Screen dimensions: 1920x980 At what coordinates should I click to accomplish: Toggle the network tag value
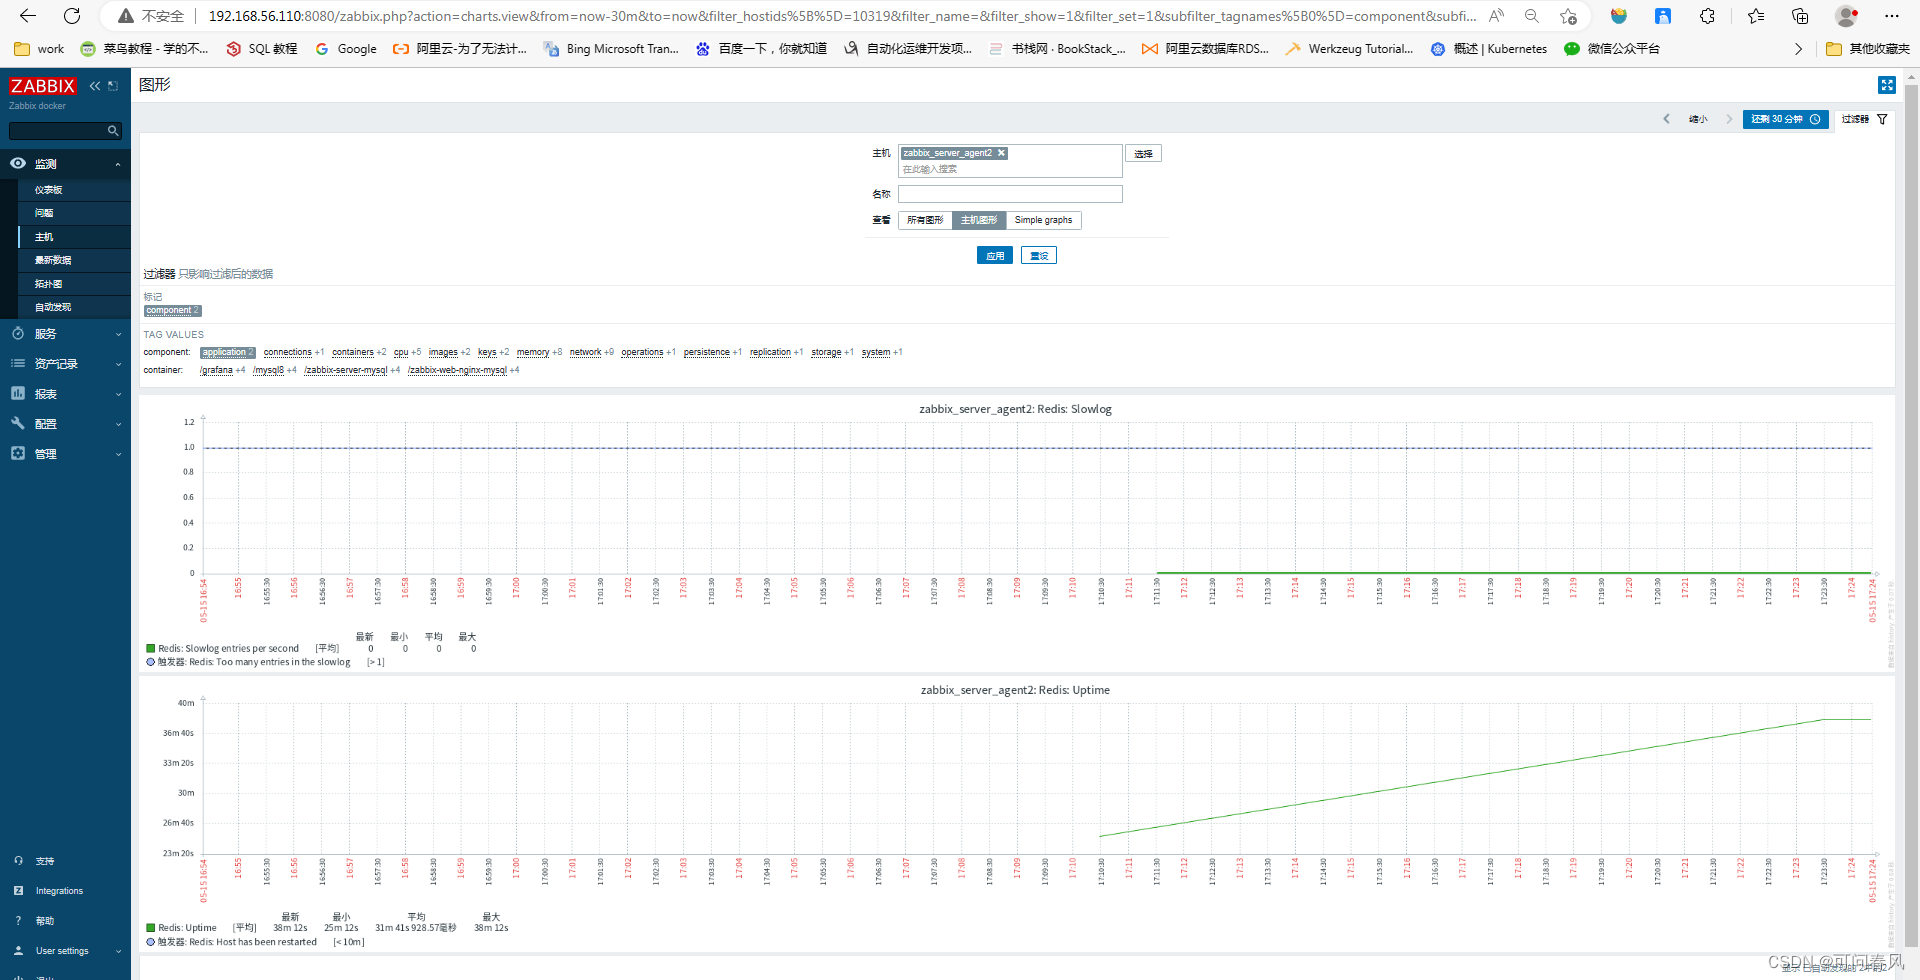tap(585, 352)
